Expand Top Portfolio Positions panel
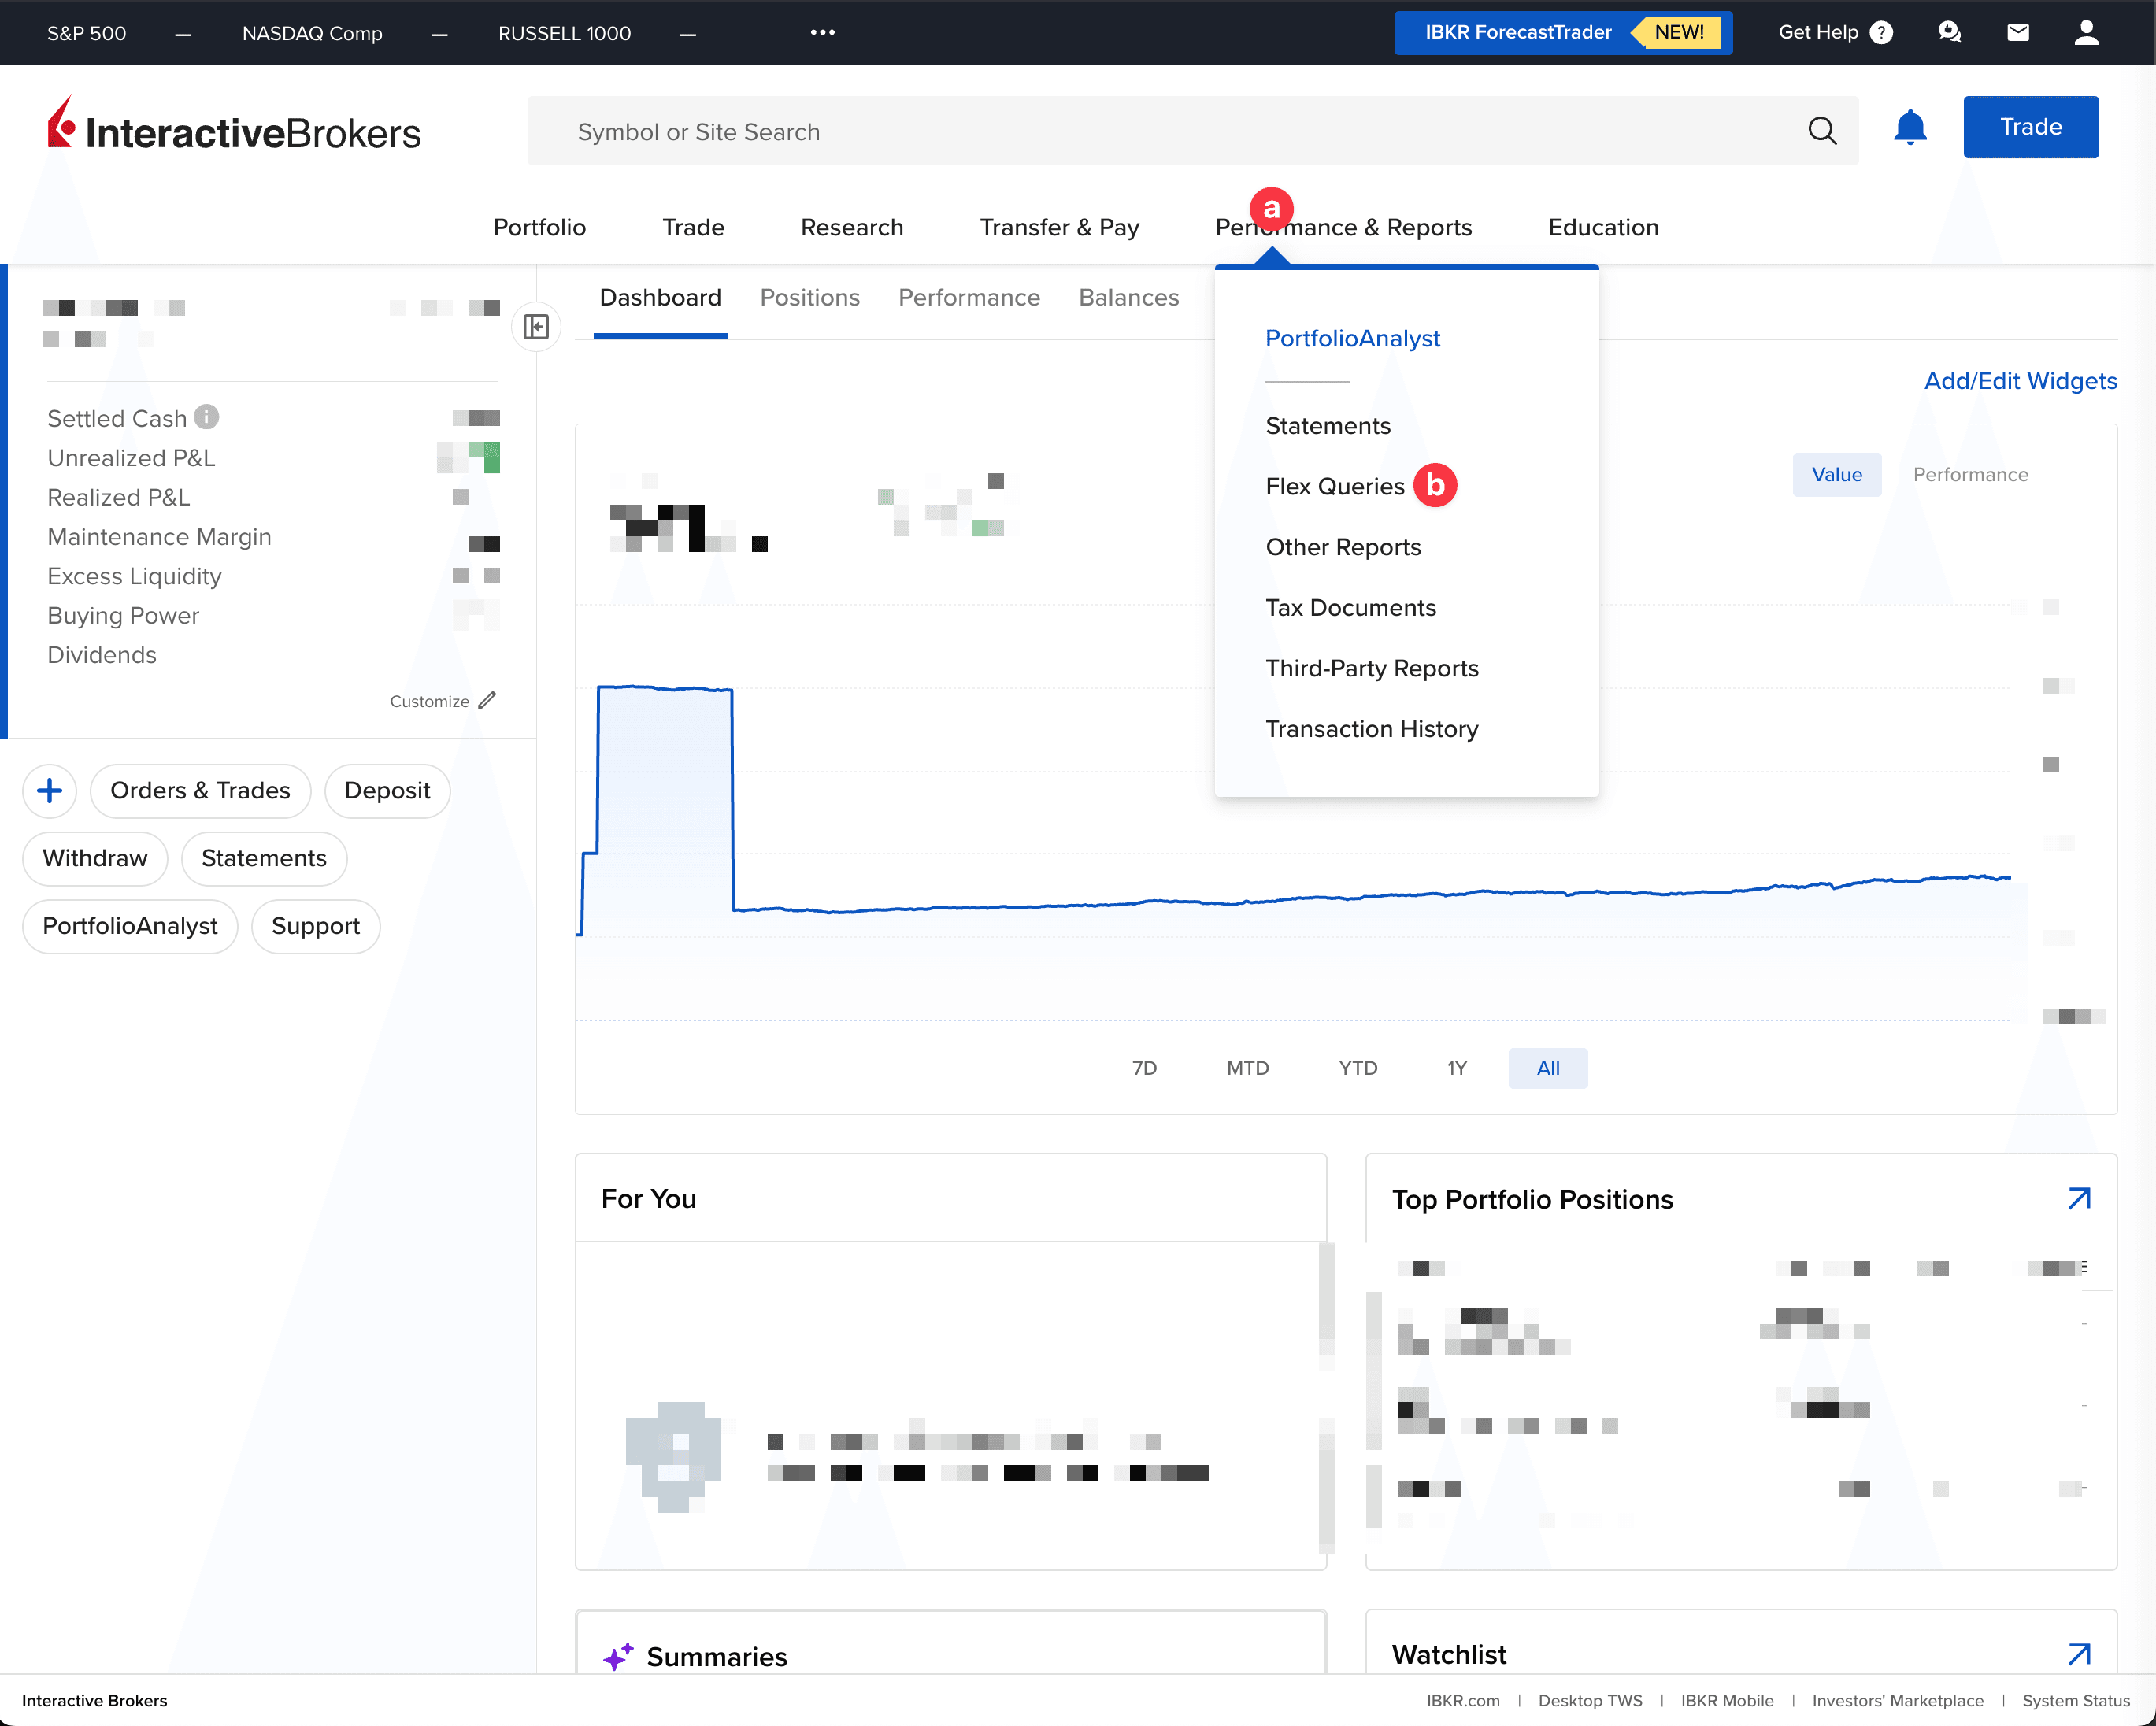The height and width of the screenshot is (1726, 2156). tap(2078, 1198)
